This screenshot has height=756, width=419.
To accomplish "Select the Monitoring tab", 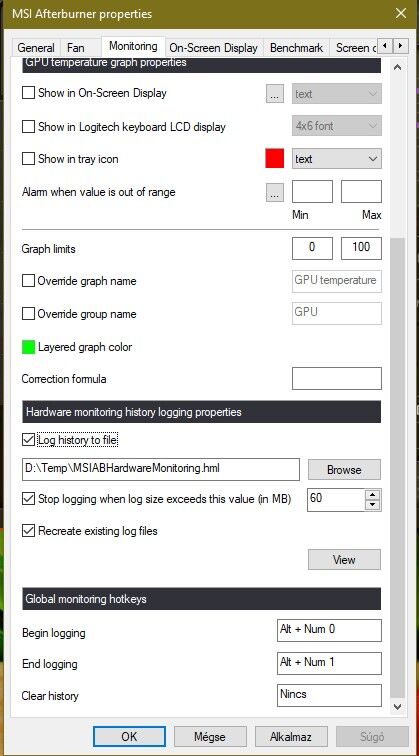I will click(133, 46).
